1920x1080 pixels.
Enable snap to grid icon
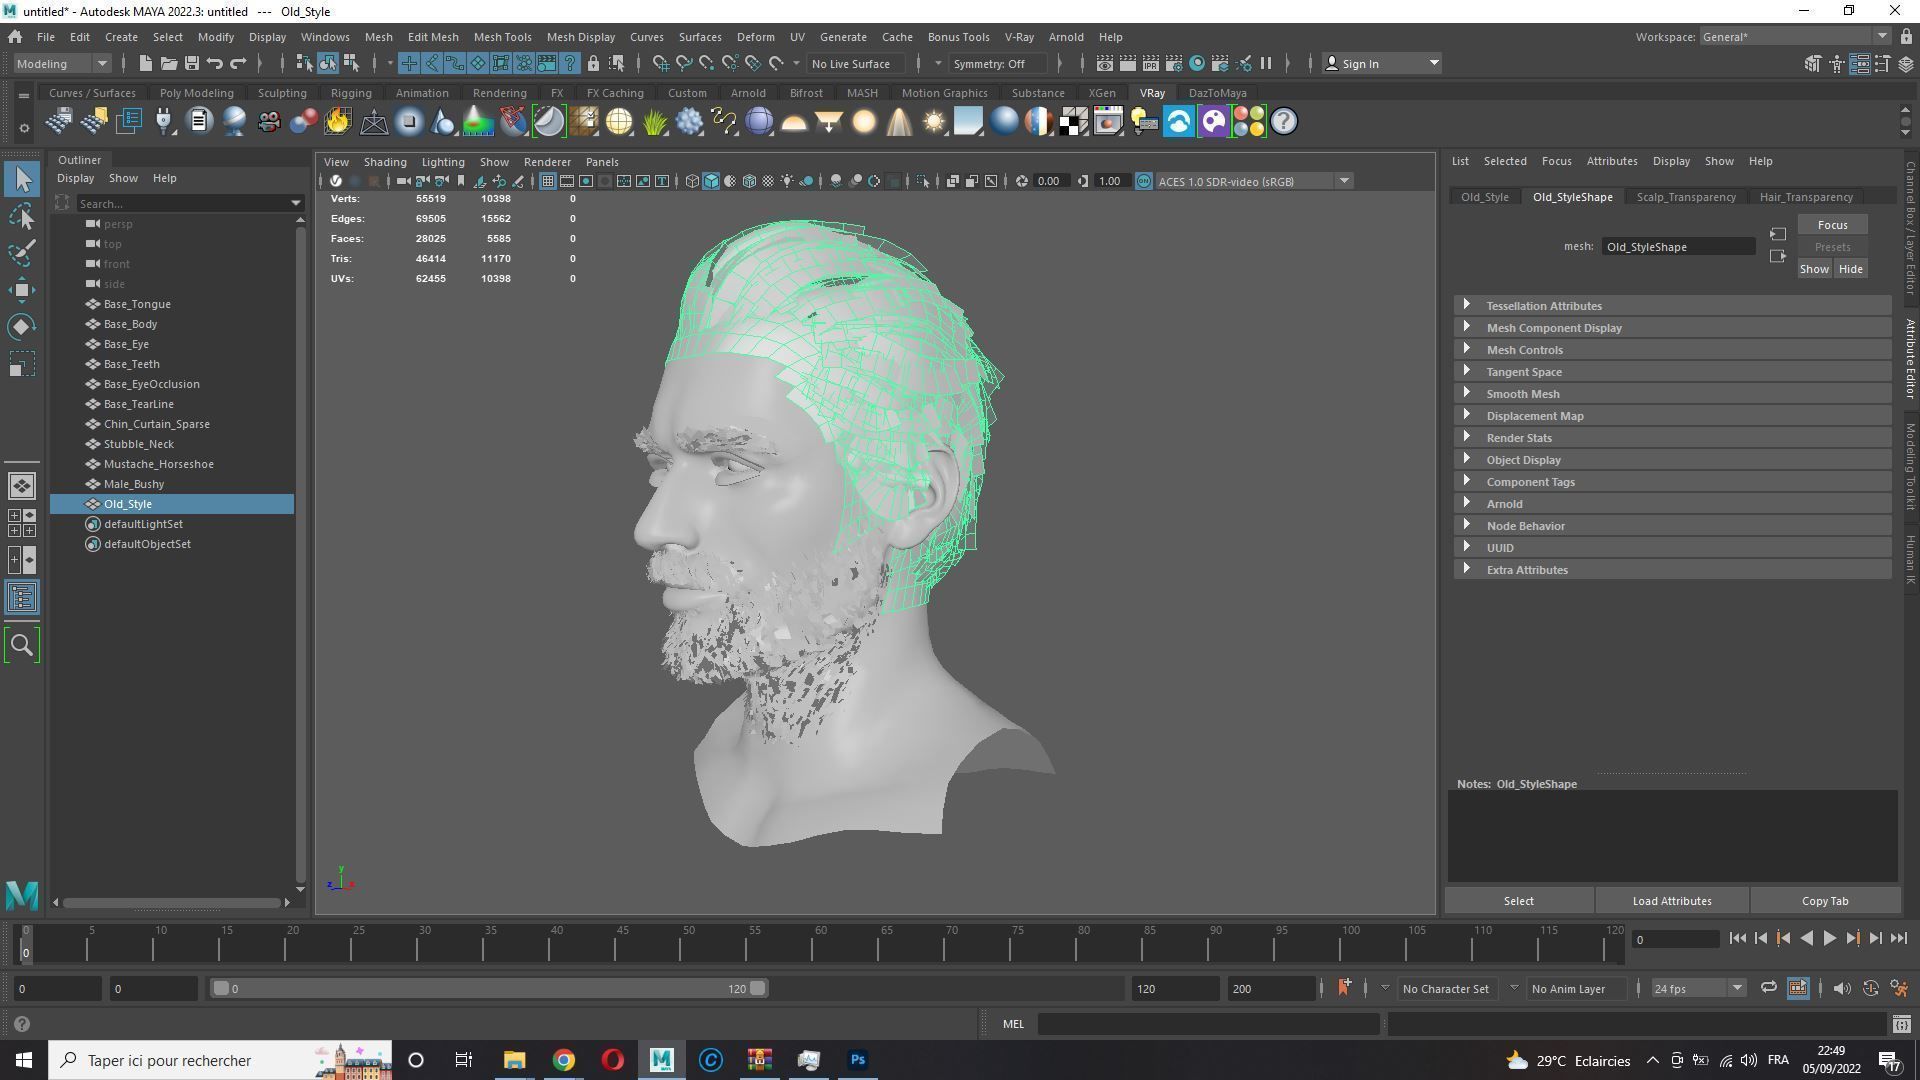point(661,63)
